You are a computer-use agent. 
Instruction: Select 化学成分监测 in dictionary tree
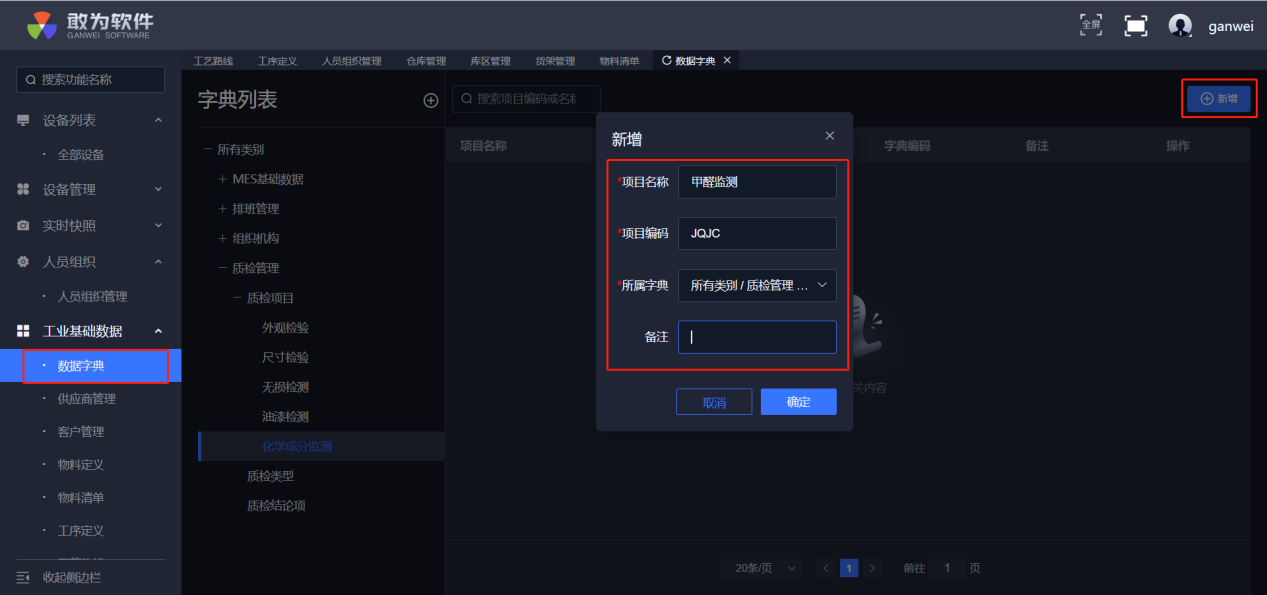point(297,446)
